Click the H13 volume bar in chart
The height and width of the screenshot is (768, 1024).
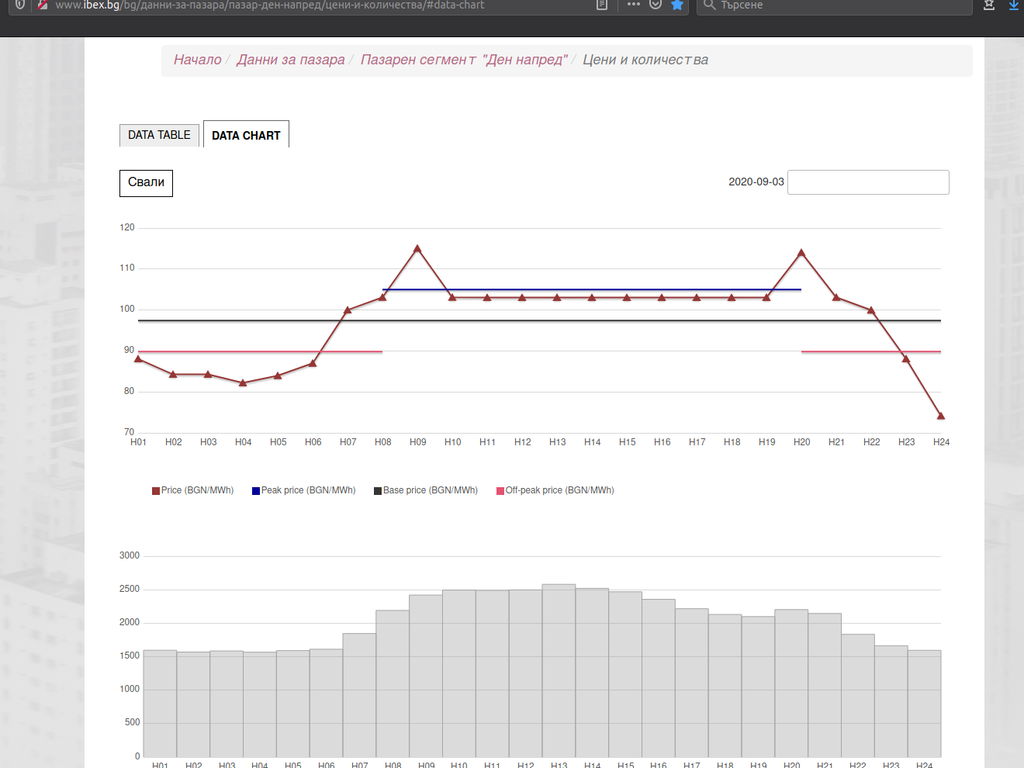point(558,670)
